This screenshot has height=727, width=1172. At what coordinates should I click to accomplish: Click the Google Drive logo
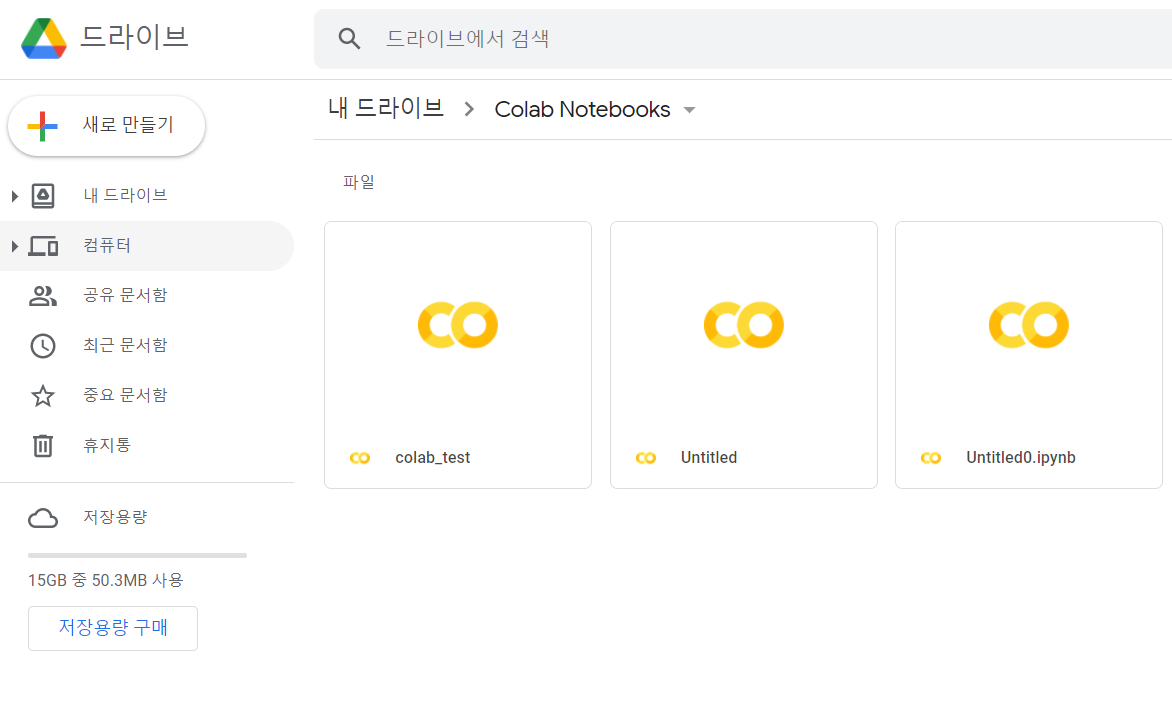[44, 38]
